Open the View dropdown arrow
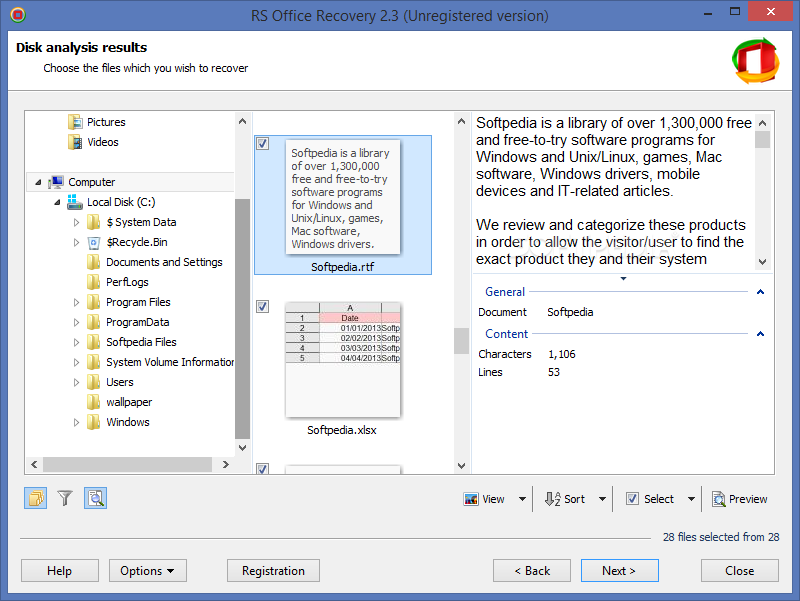The height and width of the screenshot is (601, 800). click(x=522, y=499)
